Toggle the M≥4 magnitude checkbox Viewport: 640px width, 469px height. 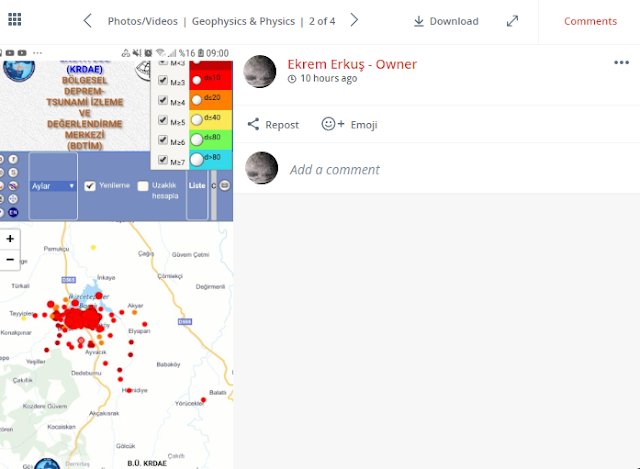[x=163, y=100]
